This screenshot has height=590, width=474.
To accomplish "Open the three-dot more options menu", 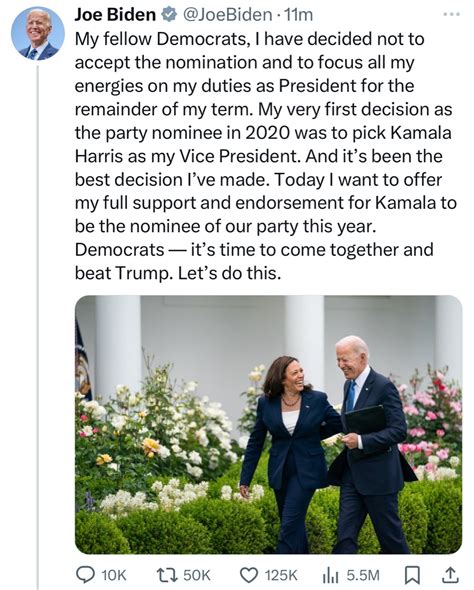I will pyautogui.click(x=451, y=14).
